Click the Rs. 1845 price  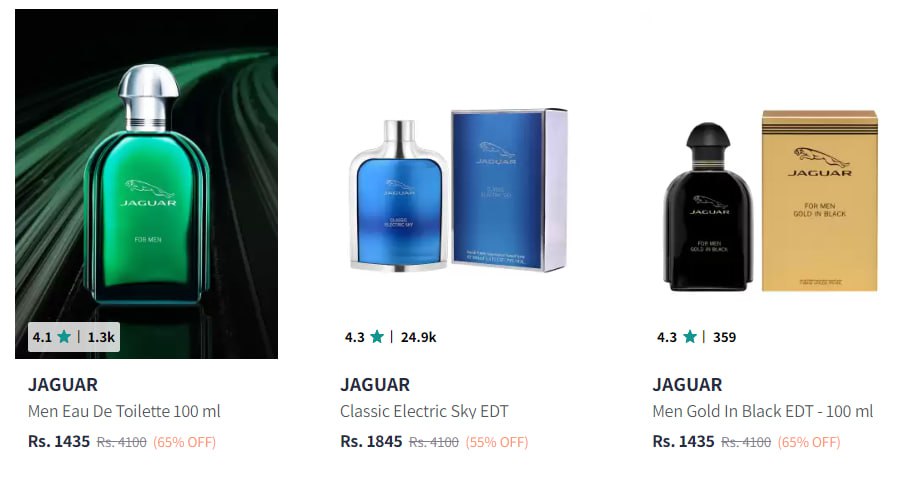(371, 442)
